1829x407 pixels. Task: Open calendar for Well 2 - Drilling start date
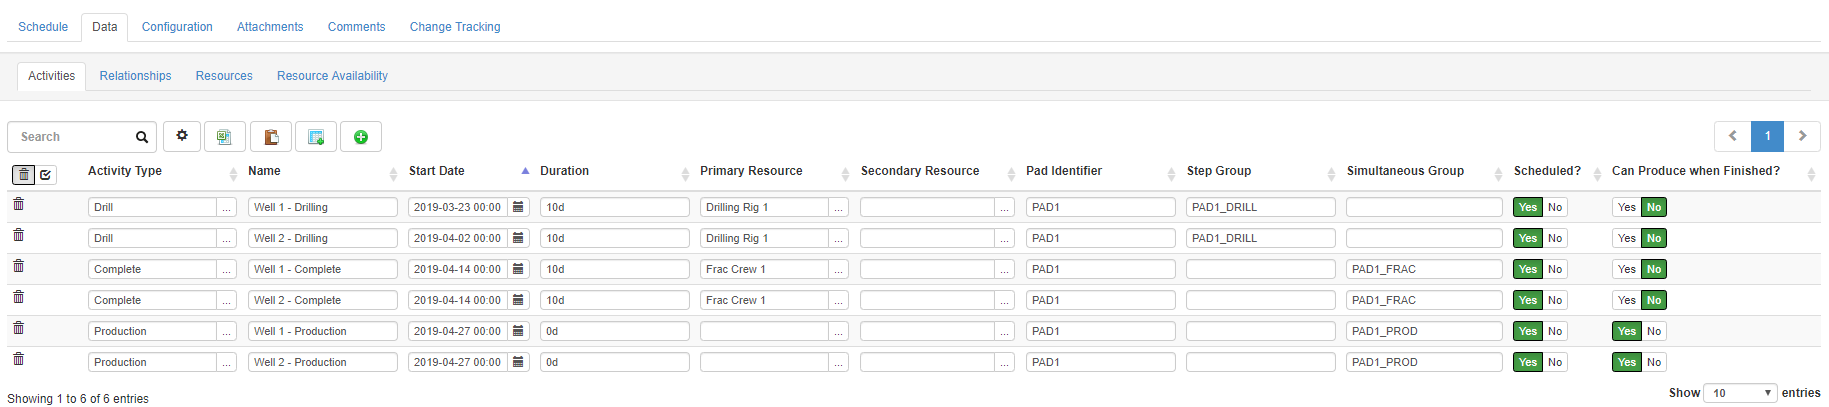point(518,238)
